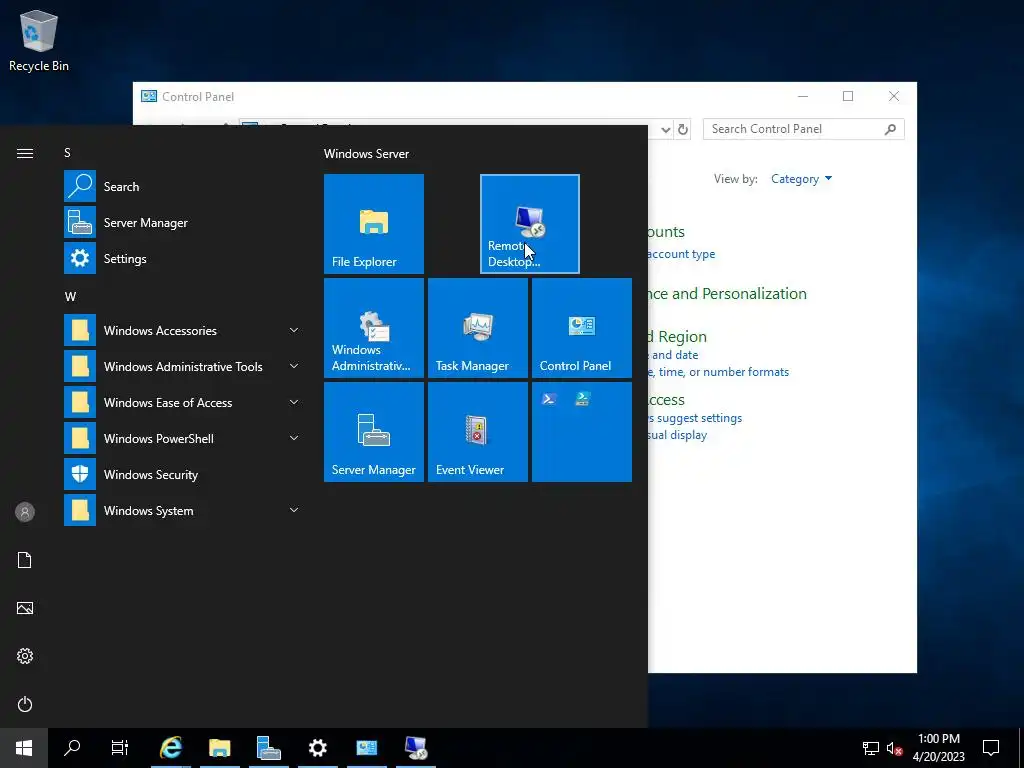Click the Control Panel search magnifier
The height and width of the screenshot is (768, 1024).
[890, 129]
